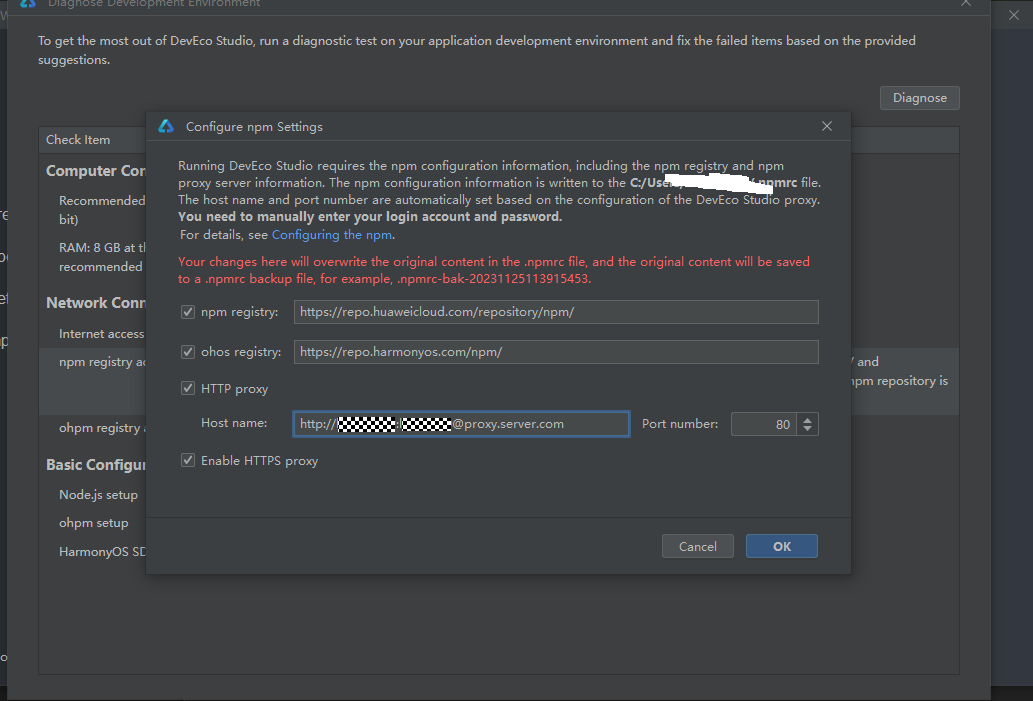Toggle the npm registry checkbox
Screen dimensions: 1033x701
click(x=188, y=312)
